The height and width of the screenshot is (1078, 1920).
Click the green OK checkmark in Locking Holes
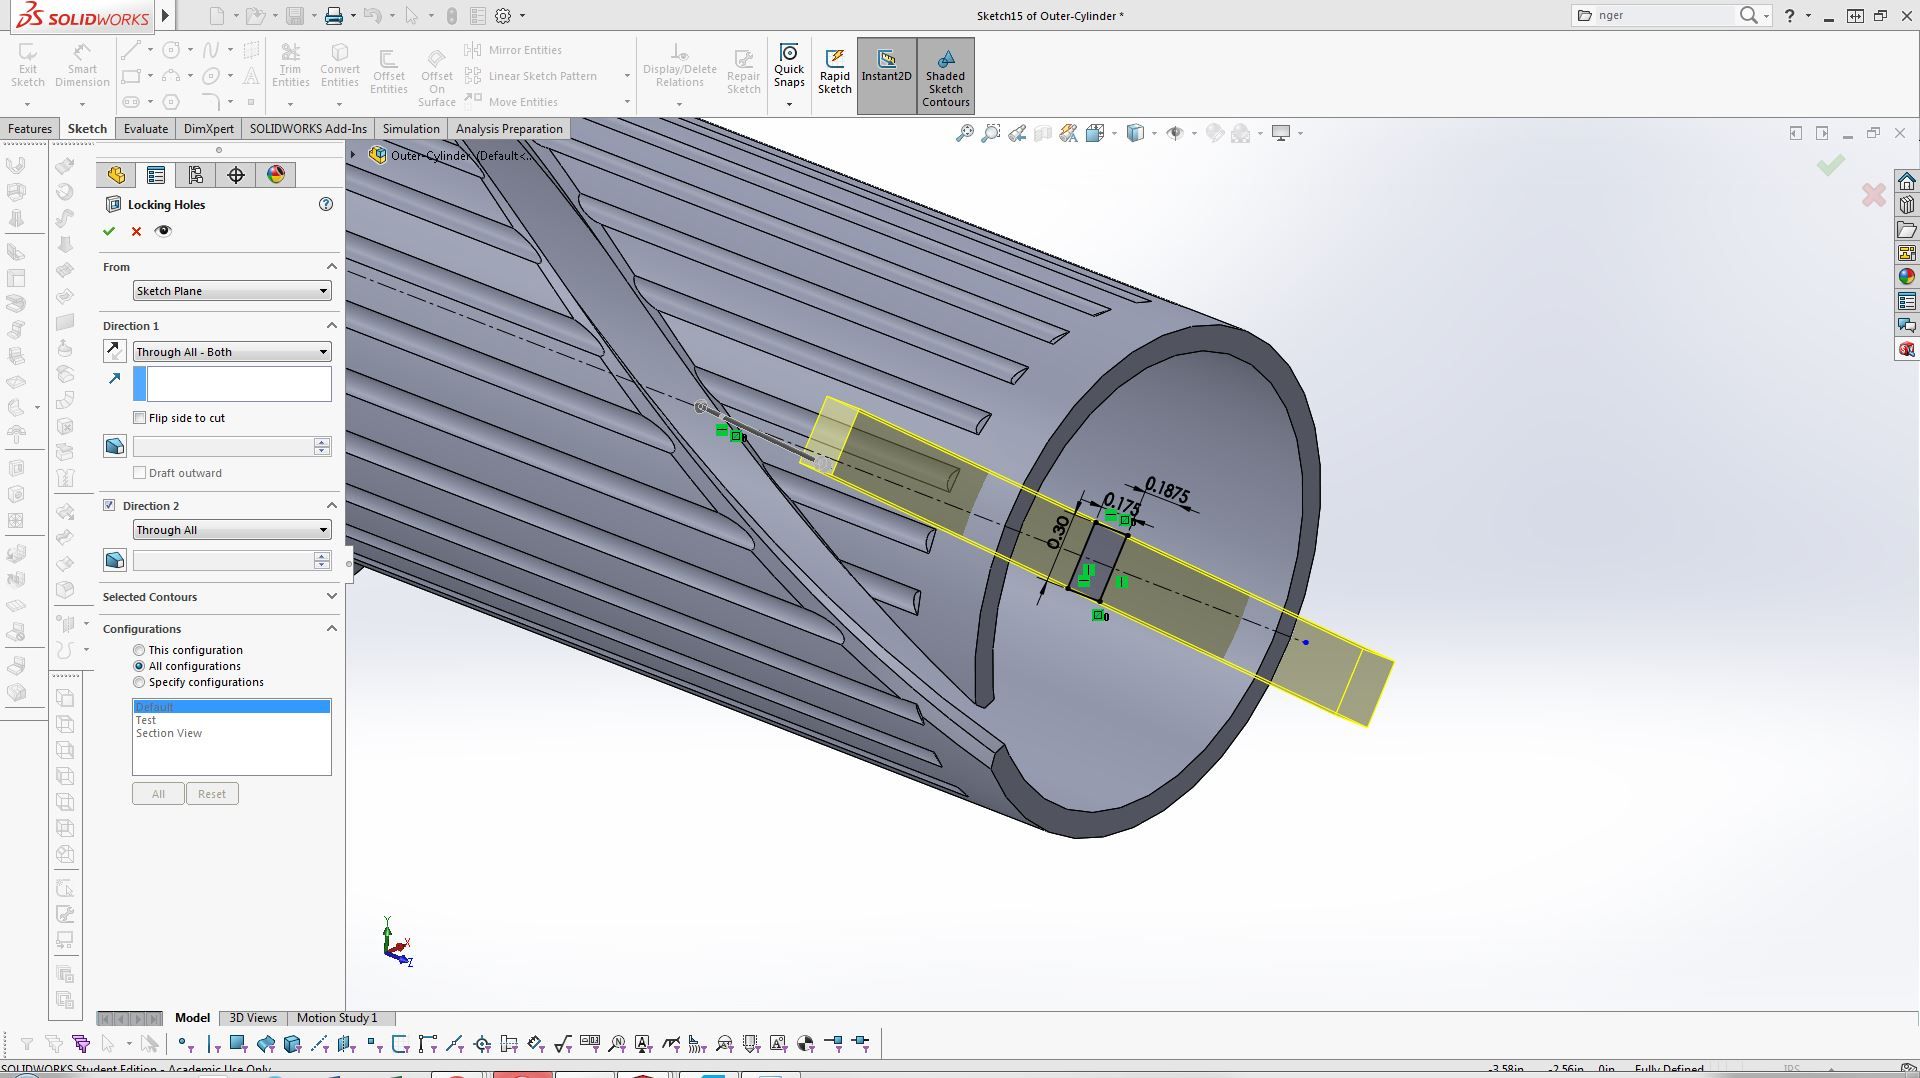[109, 231]
